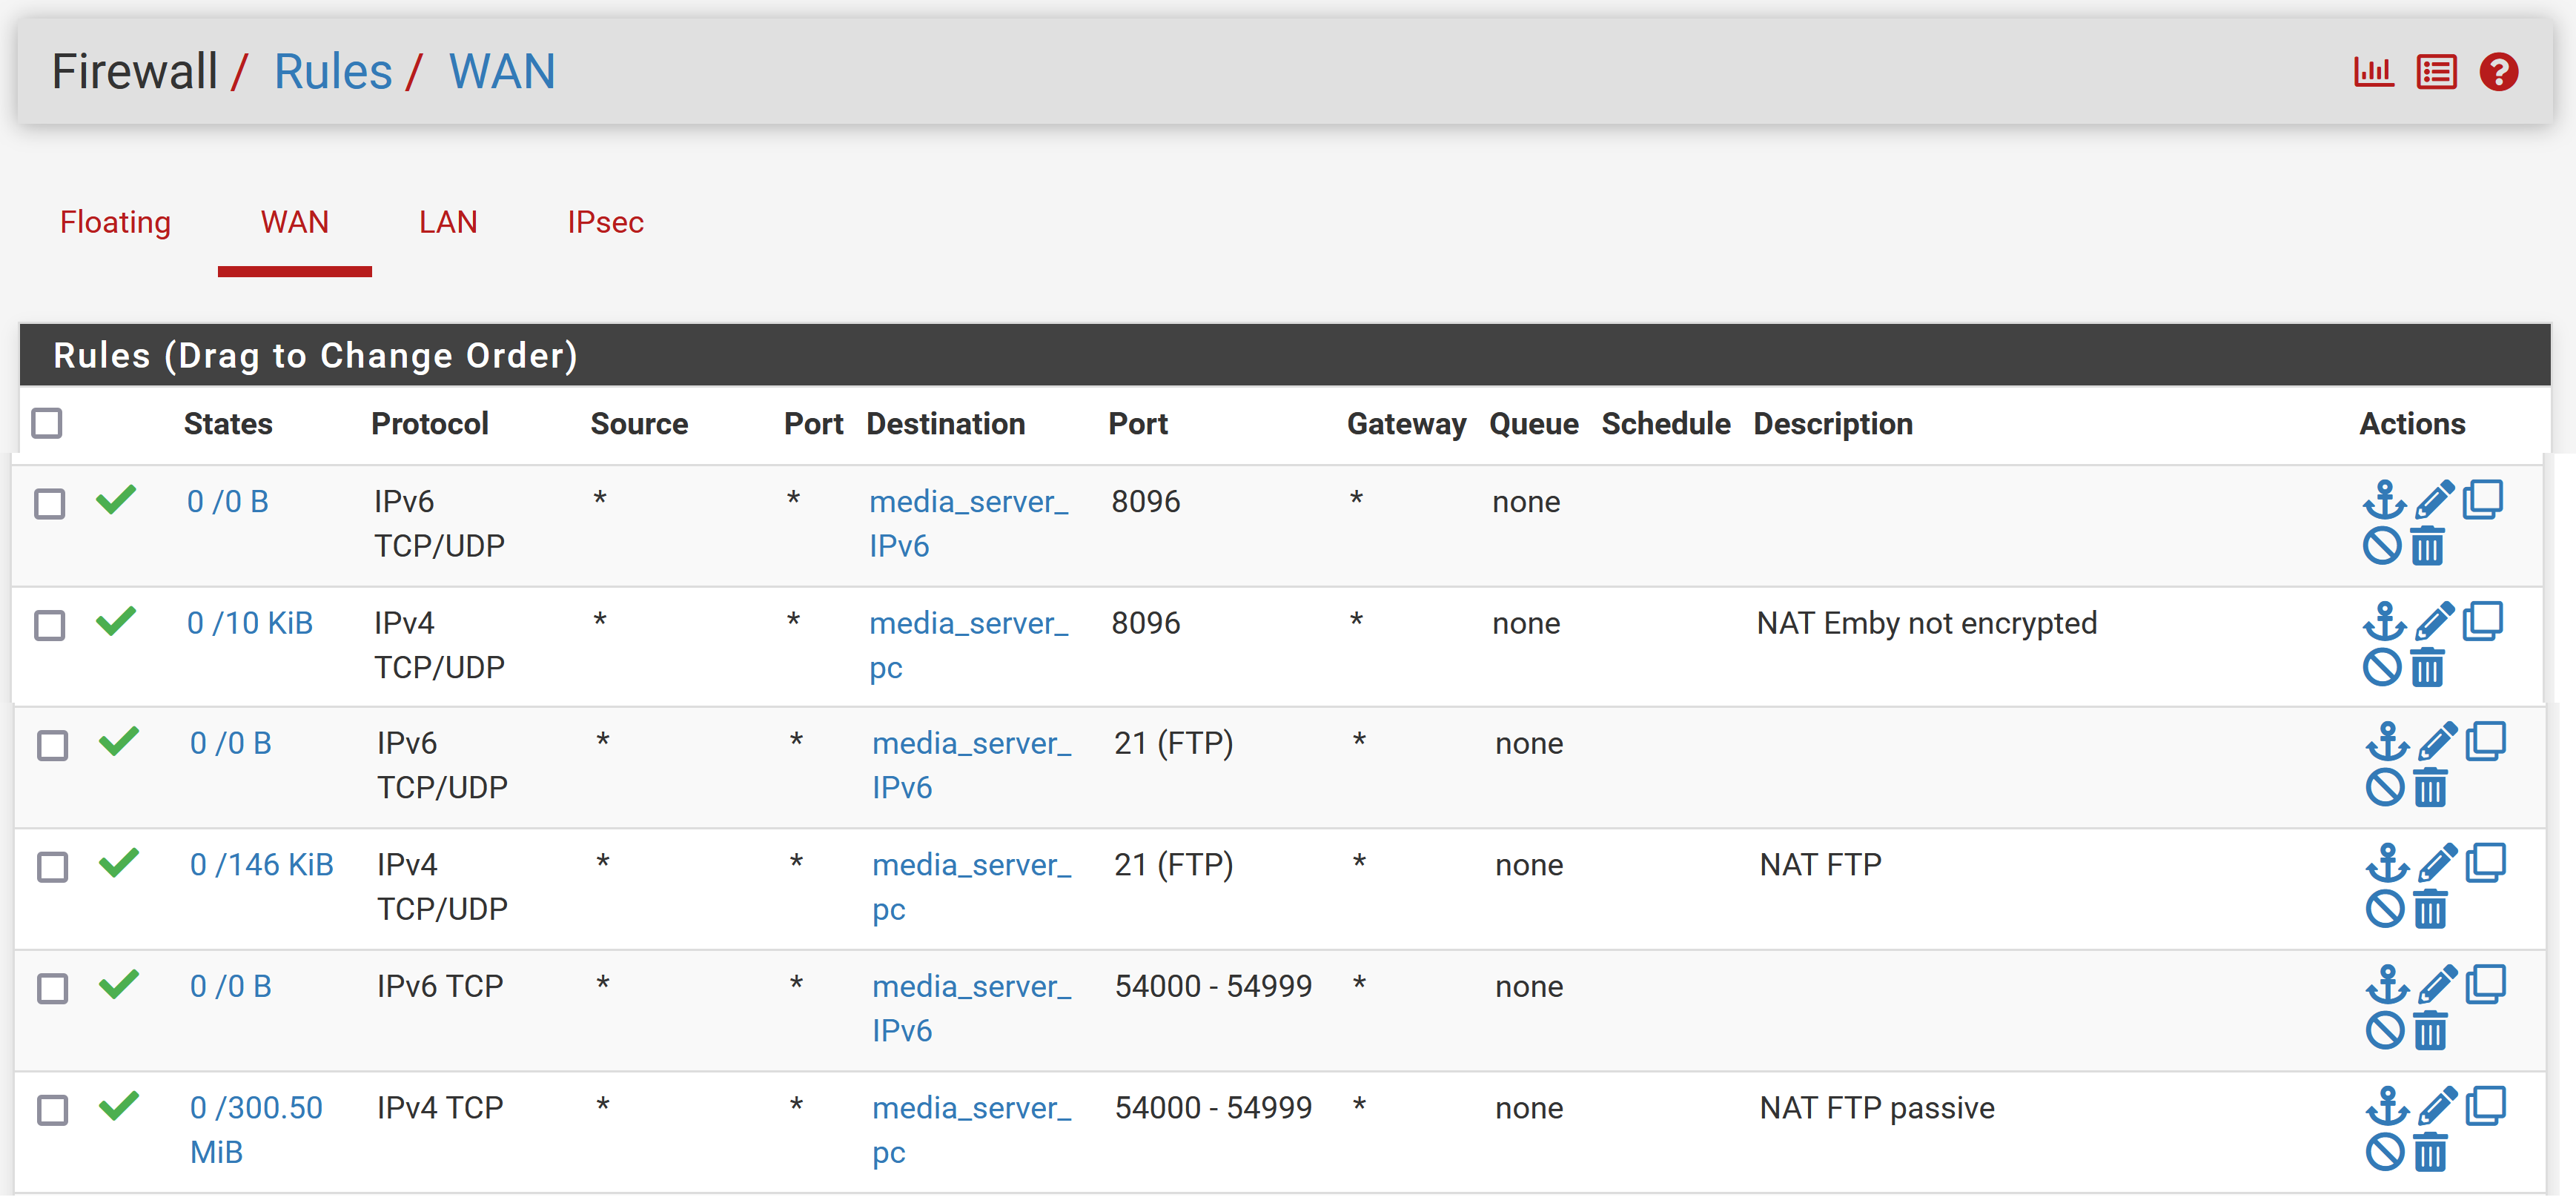Toggle the select-all checkbox in header
The height and width of the screenshot is (1200, 2576).
[x=47, y=424]
